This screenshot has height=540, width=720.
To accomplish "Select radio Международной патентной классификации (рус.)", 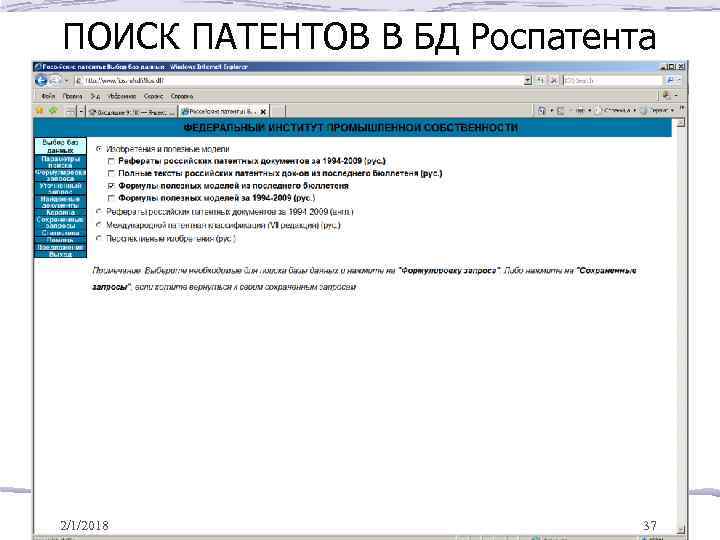I will point(99,225).
